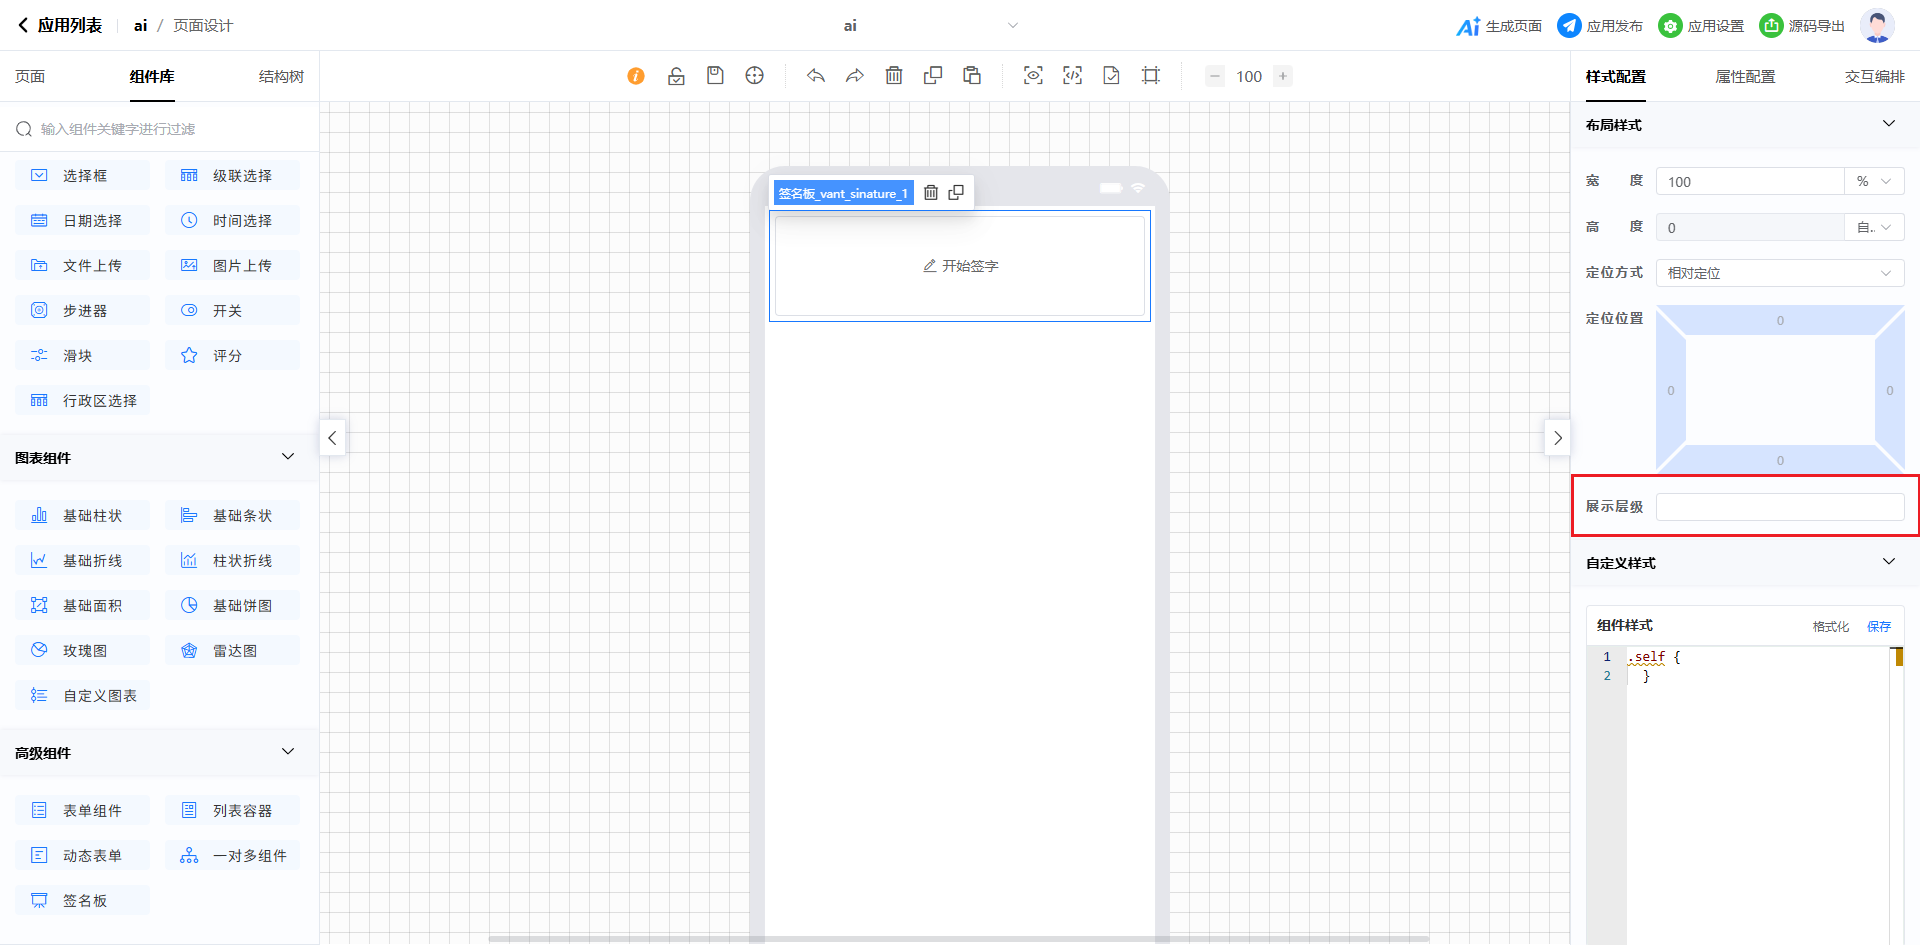The image size is (1920, 945).
Task: Click the 展示层级 input field
Action: [1779, 507]
